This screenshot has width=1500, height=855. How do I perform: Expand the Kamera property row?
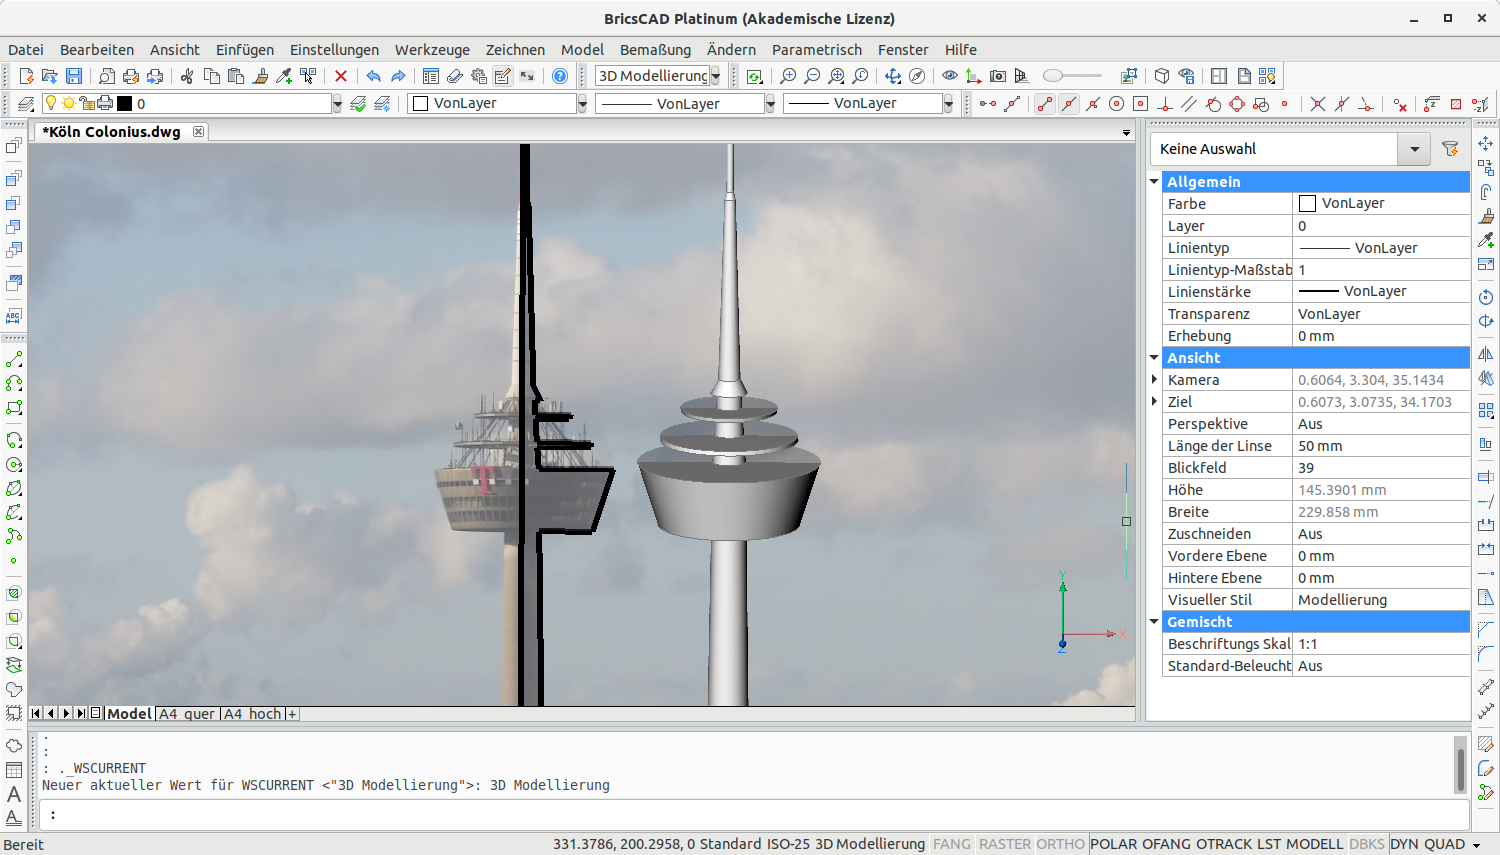pos(1154,380)
